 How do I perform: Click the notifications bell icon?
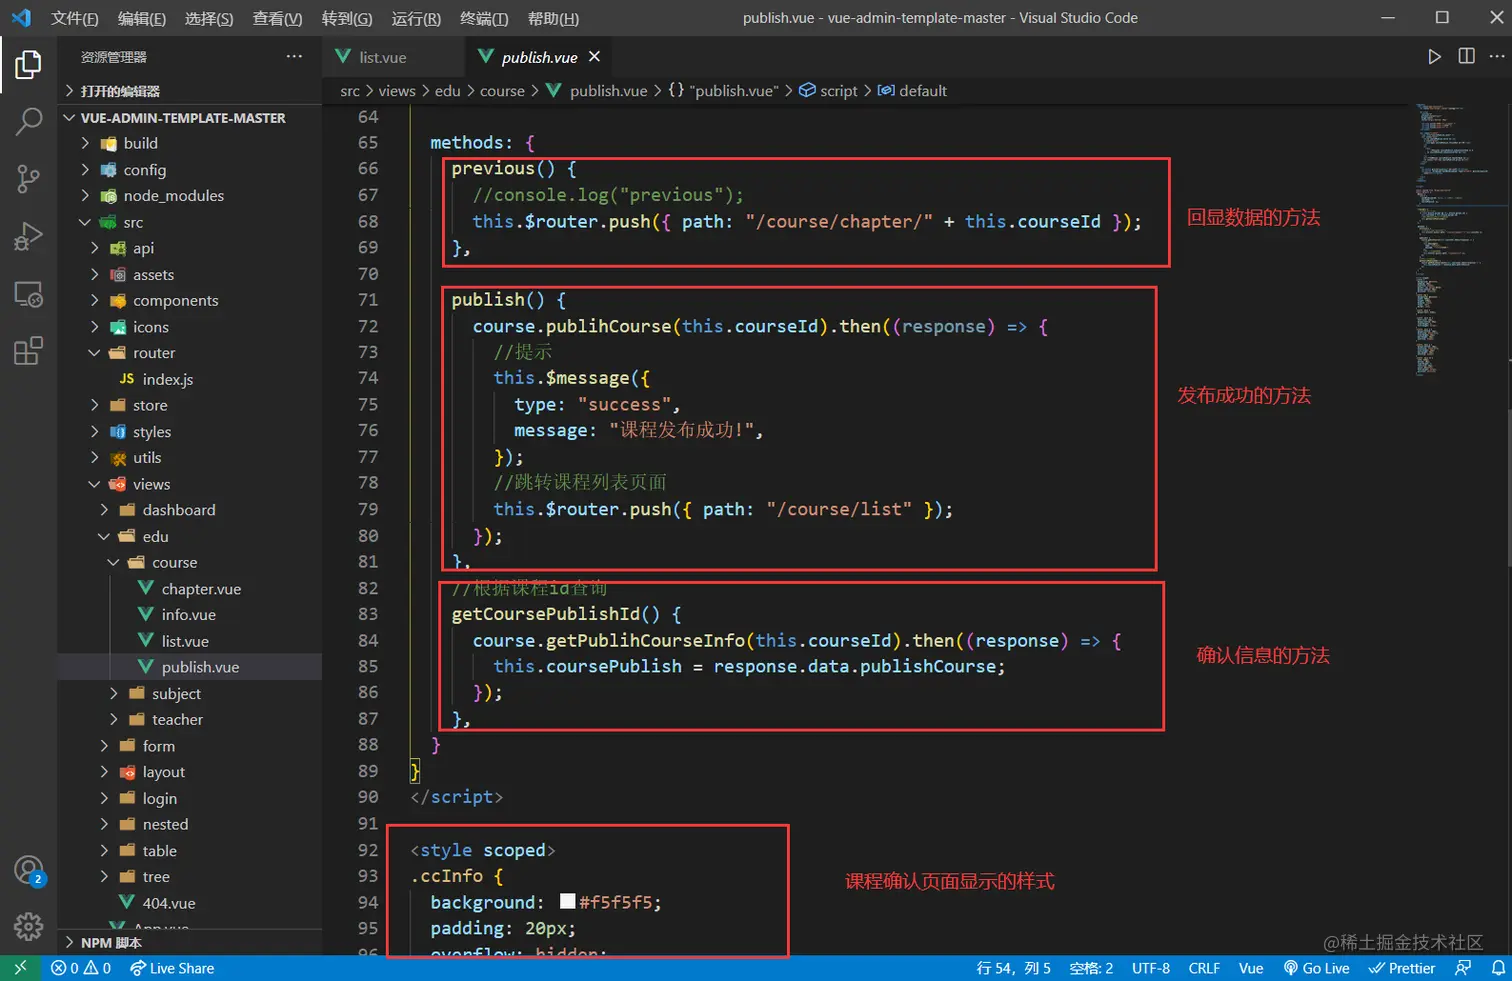coord(1498,968)
